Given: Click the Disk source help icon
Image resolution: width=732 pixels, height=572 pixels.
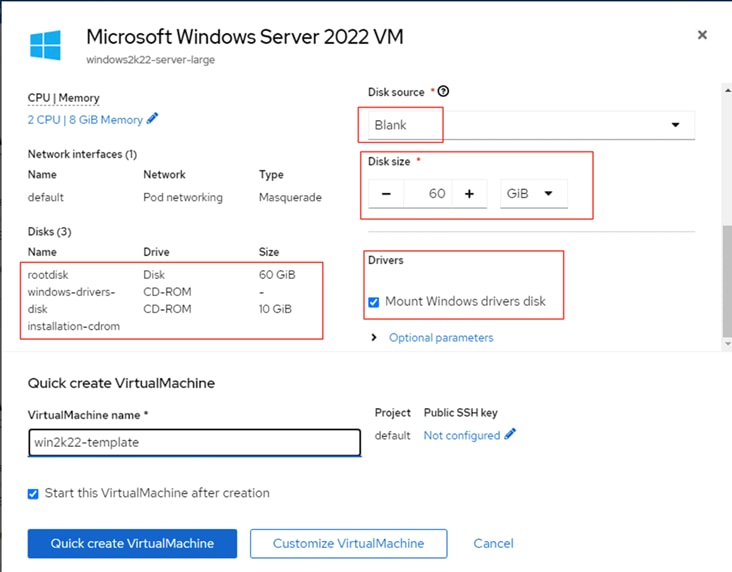Looking at the screenshot, I should [443, 92].
